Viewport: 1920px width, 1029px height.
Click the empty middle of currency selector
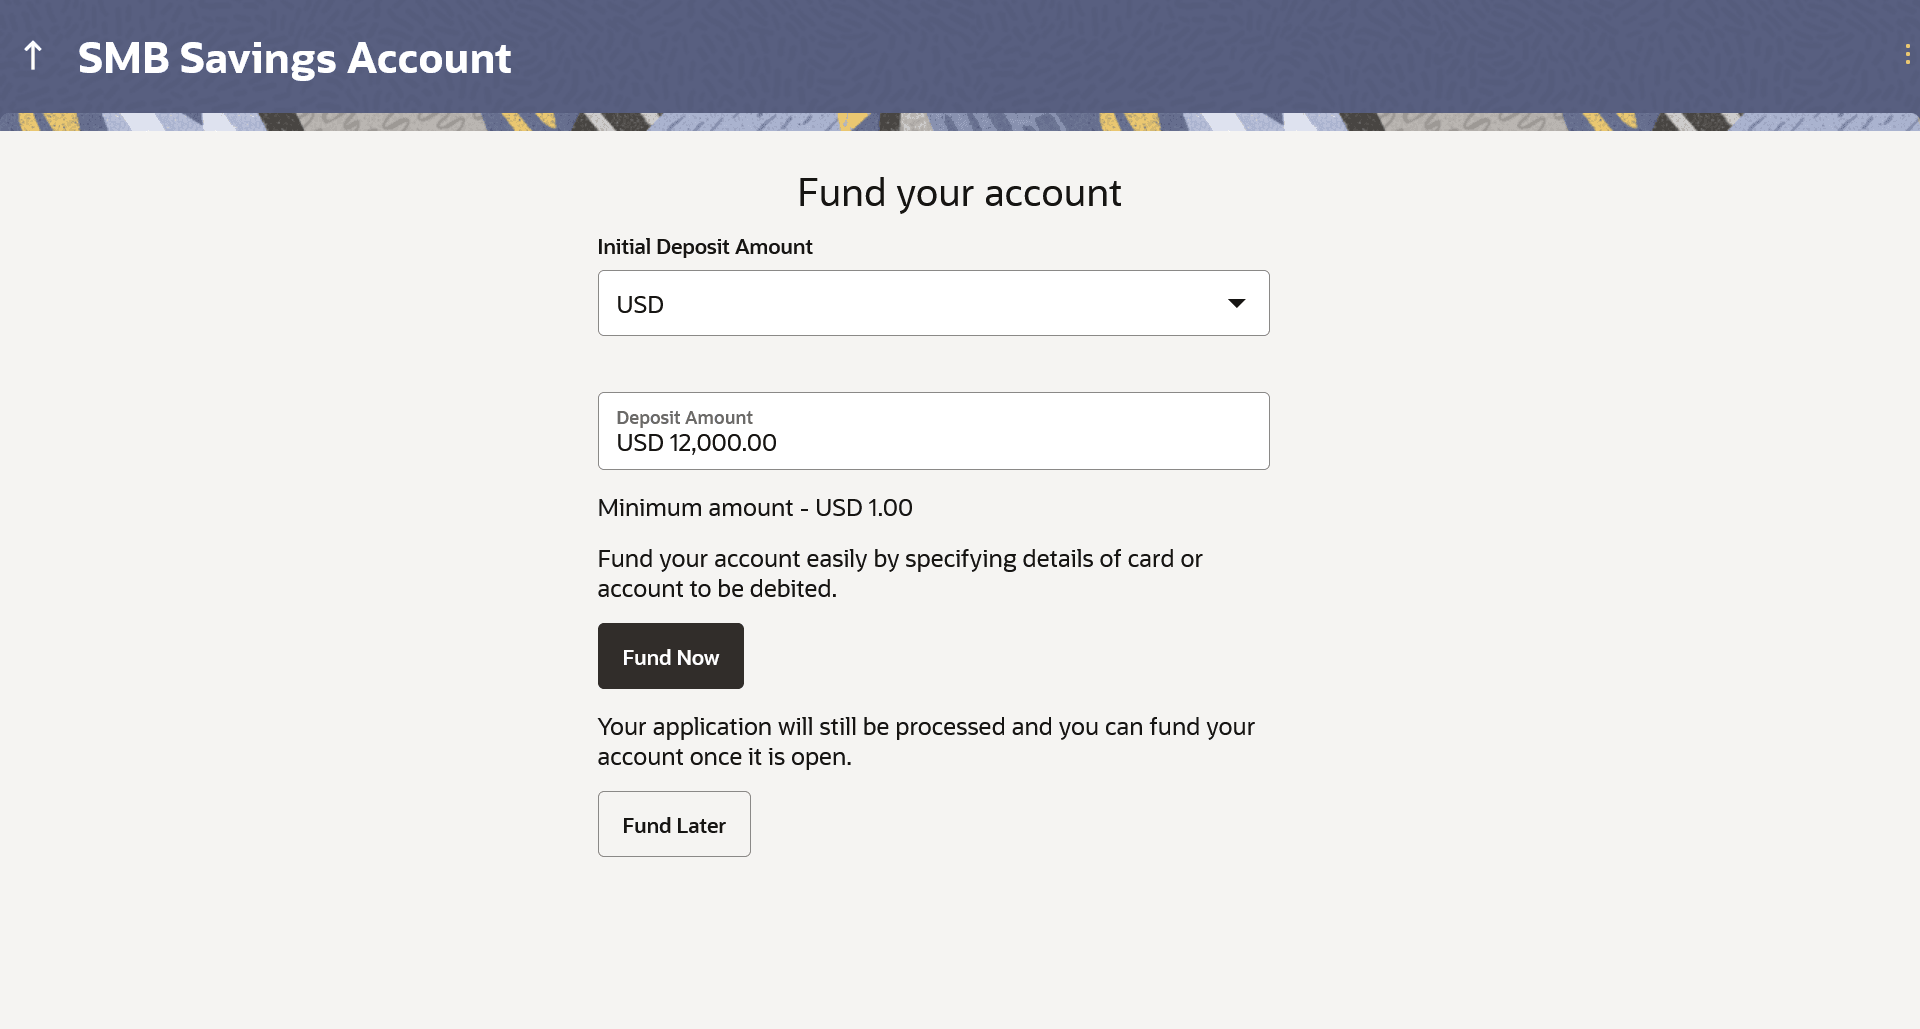tap(930, 303)
